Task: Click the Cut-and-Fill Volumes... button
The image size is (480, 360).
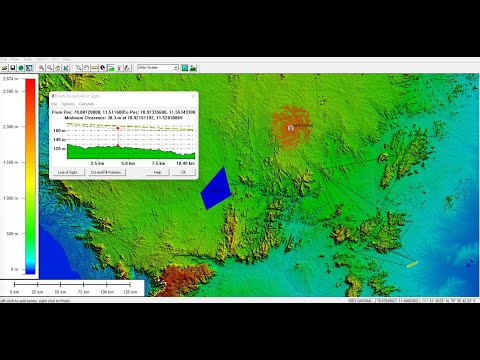Action: (107, 172)
